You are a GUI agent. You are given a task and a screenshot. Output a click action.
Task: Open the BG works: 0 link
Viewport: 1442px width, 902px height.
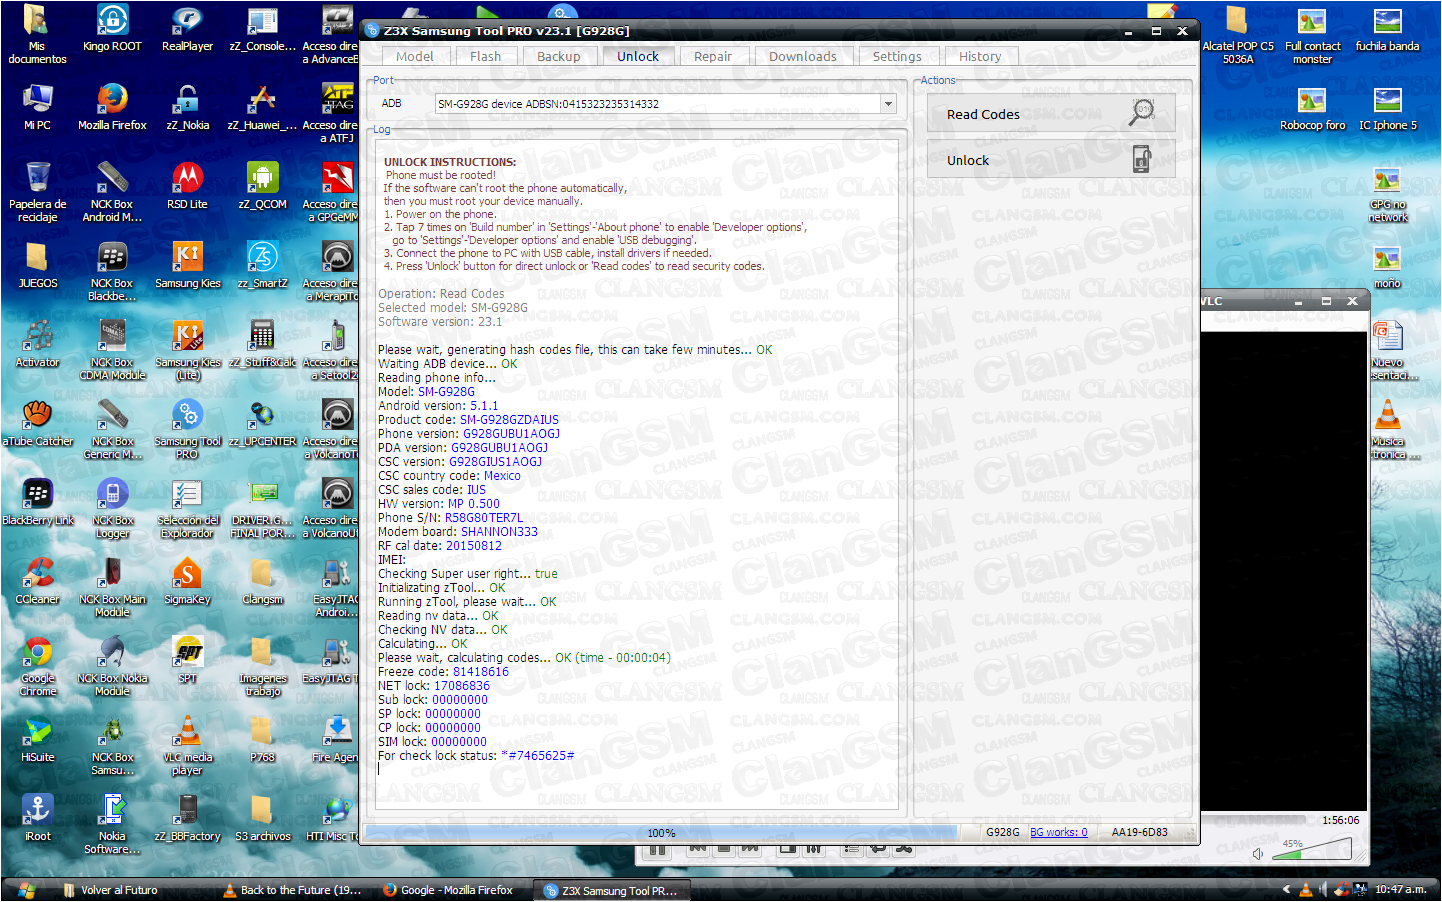coord(1058,832)
